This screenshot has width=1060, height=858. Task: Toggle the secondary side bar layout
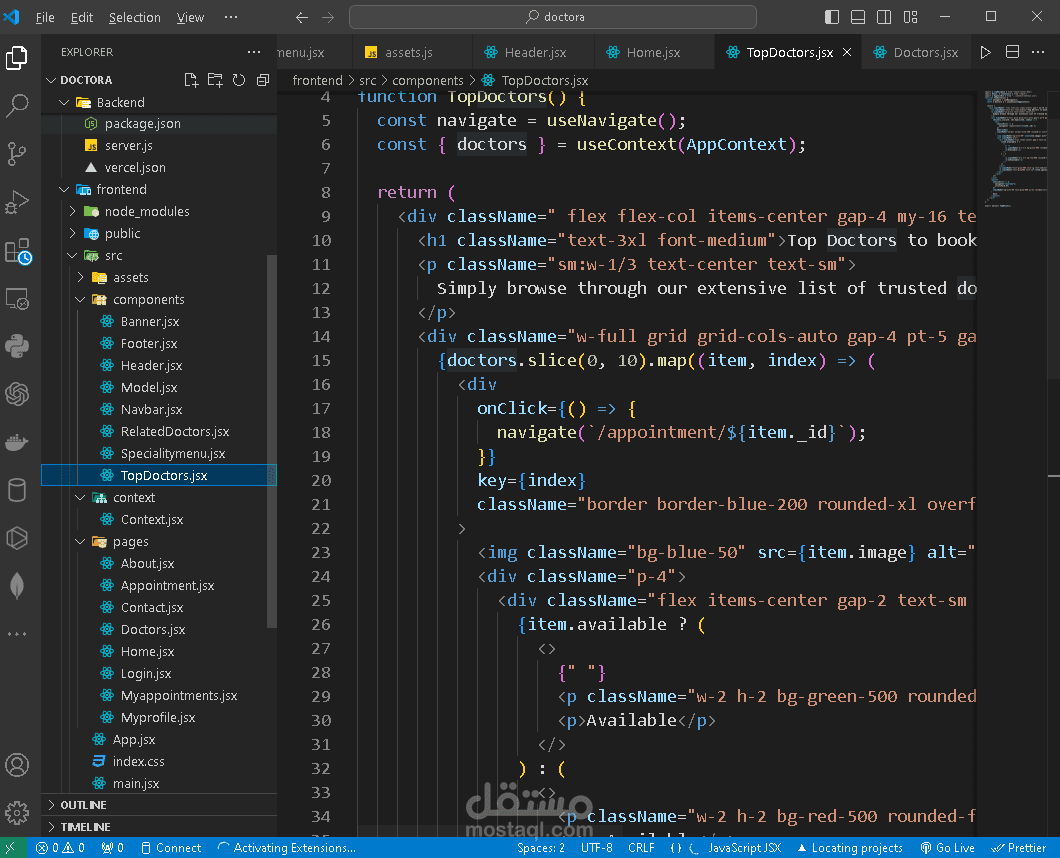[x=884, y=17]
